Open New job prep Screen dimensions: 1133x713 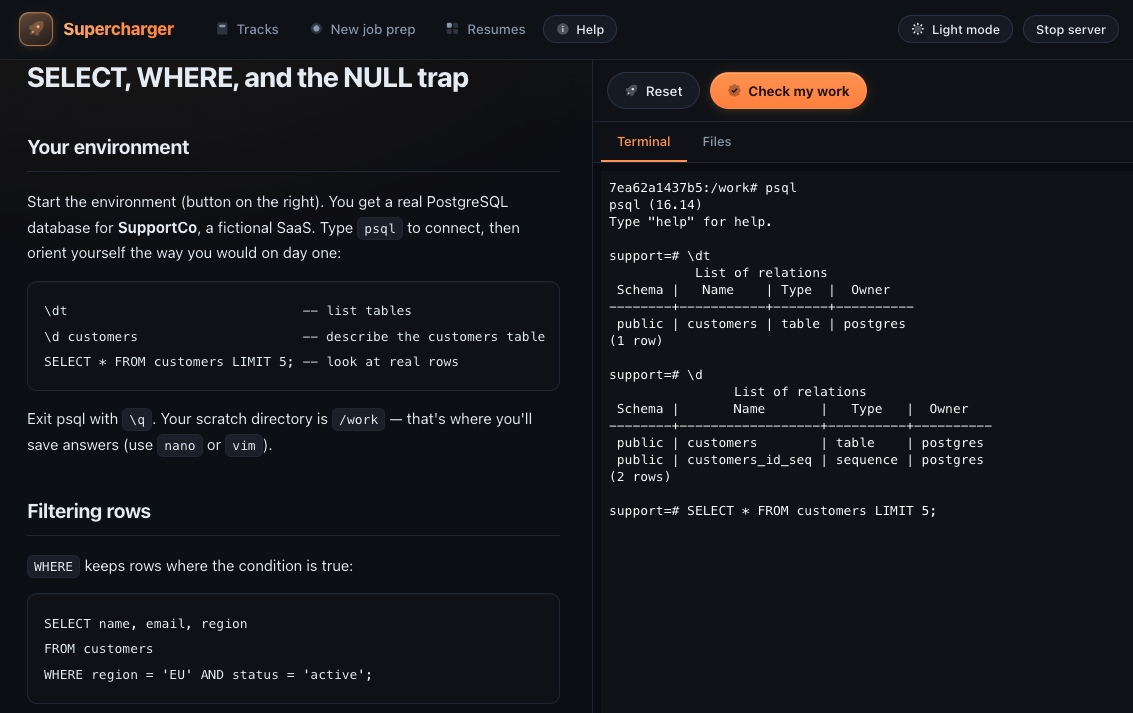pos(363,29)
